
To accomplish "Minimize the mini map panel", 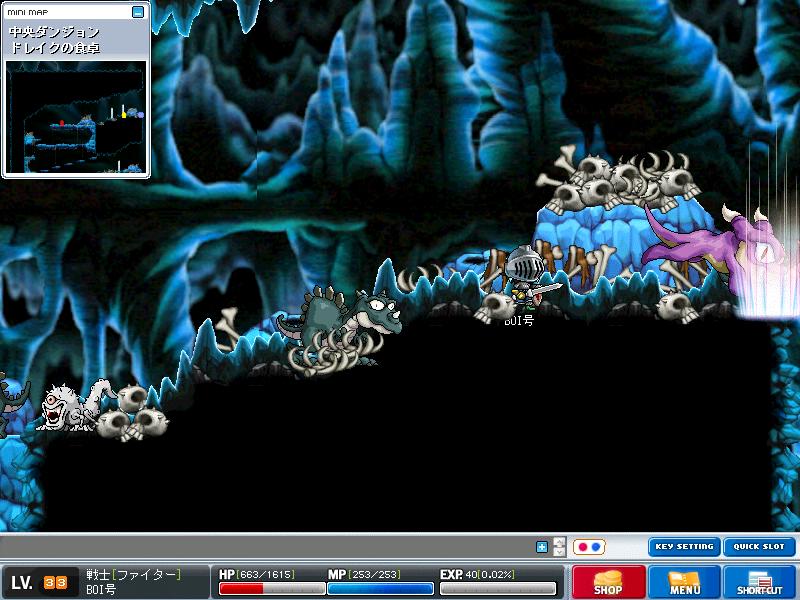I will pyautogui.click(x=138, y=12).
